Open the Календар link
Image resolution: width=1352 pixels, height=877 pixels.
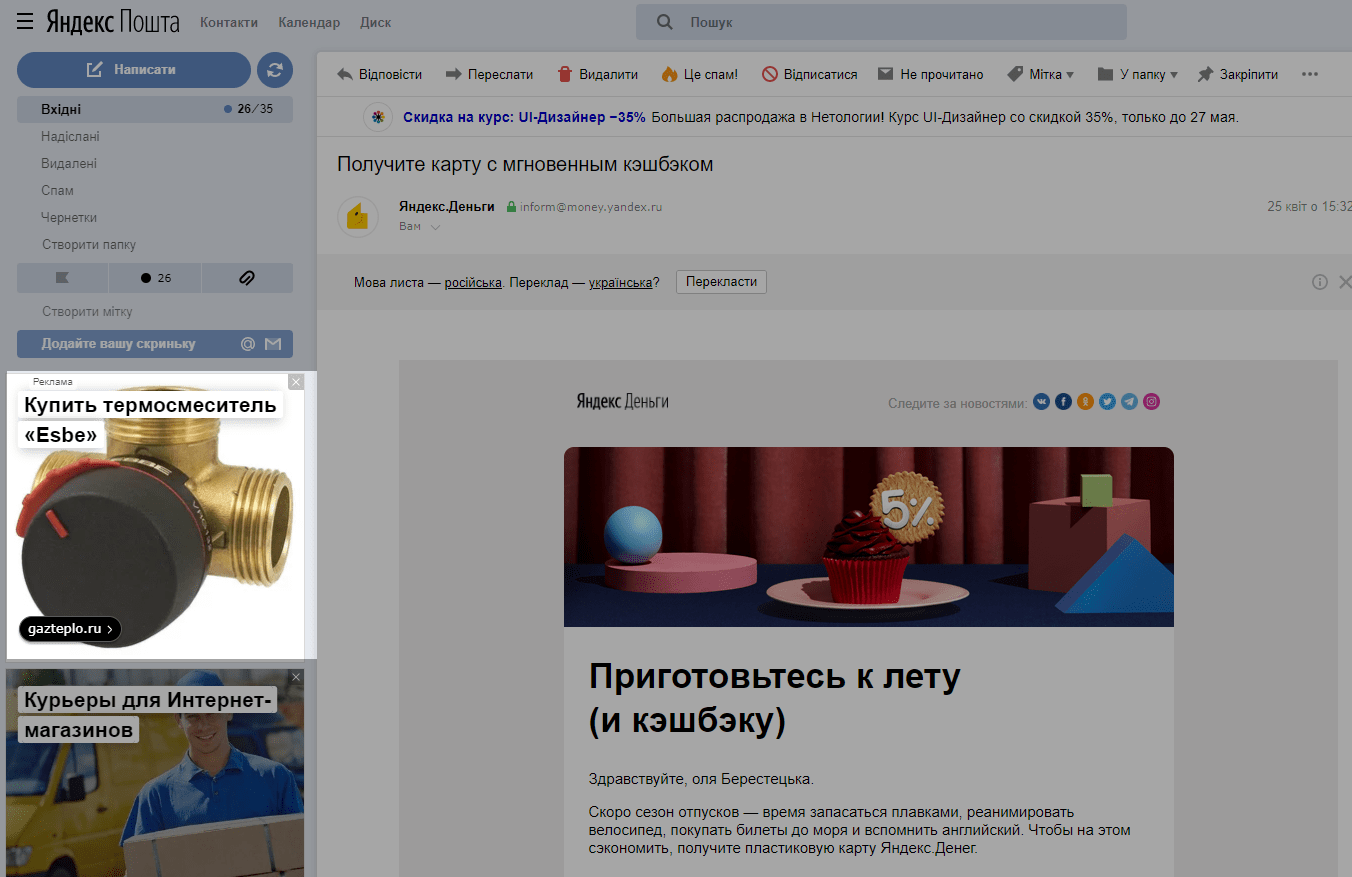(309, 22)
